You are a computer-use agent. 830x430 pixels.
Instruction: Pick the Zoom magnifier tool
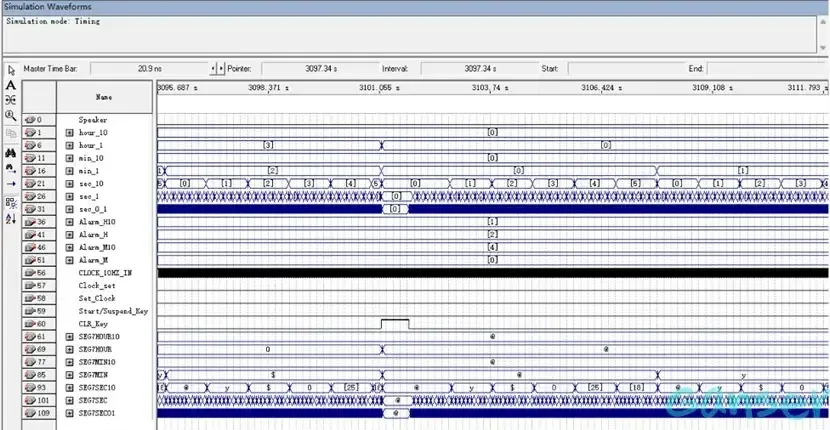10,116
